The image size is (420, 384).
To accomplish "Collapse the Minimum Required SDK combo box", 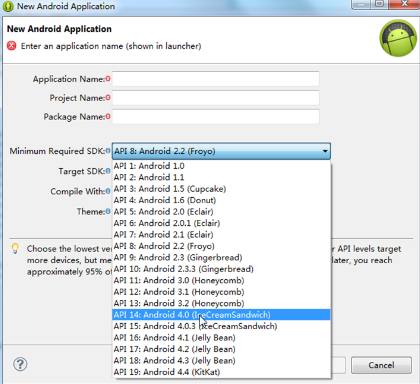I will tap(221, 151).
